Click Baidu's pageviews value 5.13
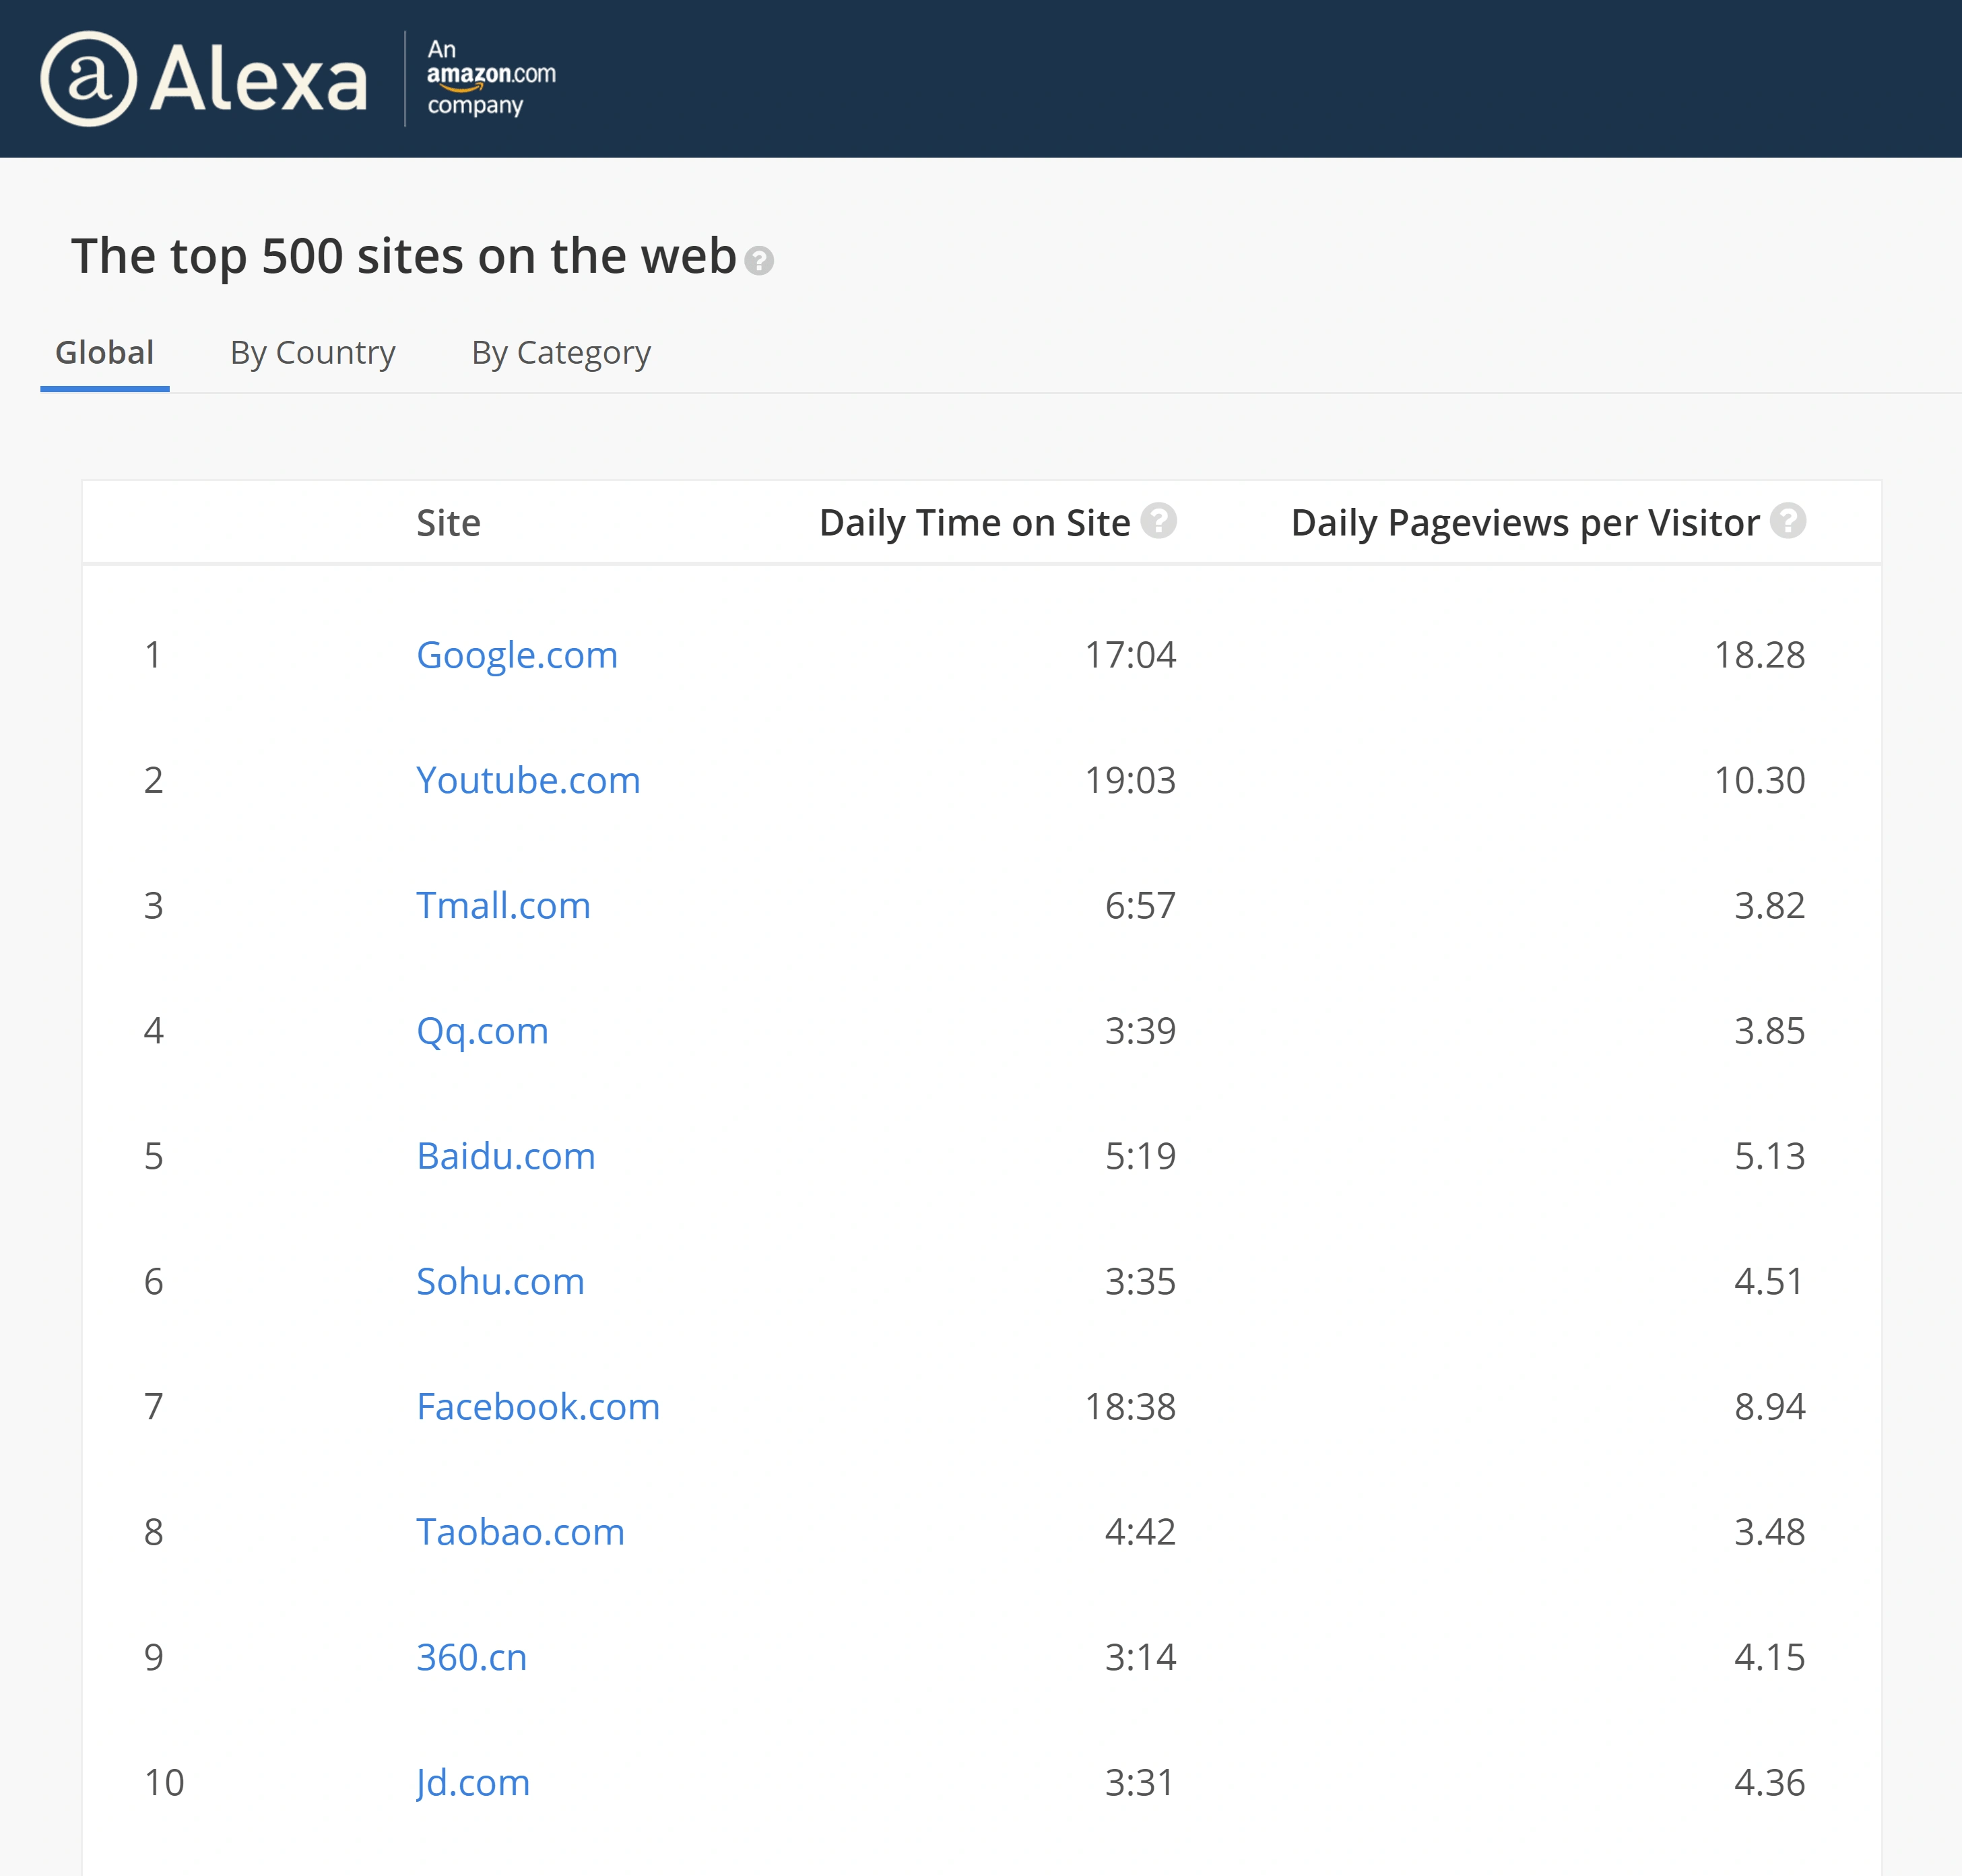The image size is (1962, 1876). (x=1769, y=1156)
